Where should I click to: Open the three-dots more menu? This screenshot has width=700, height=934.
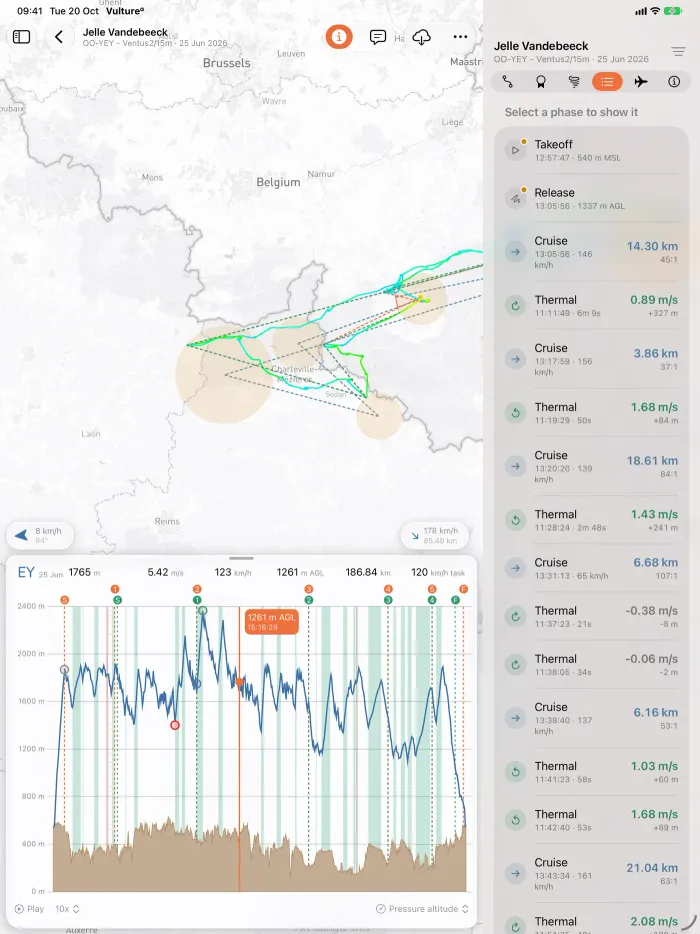(x=460, y=37)
